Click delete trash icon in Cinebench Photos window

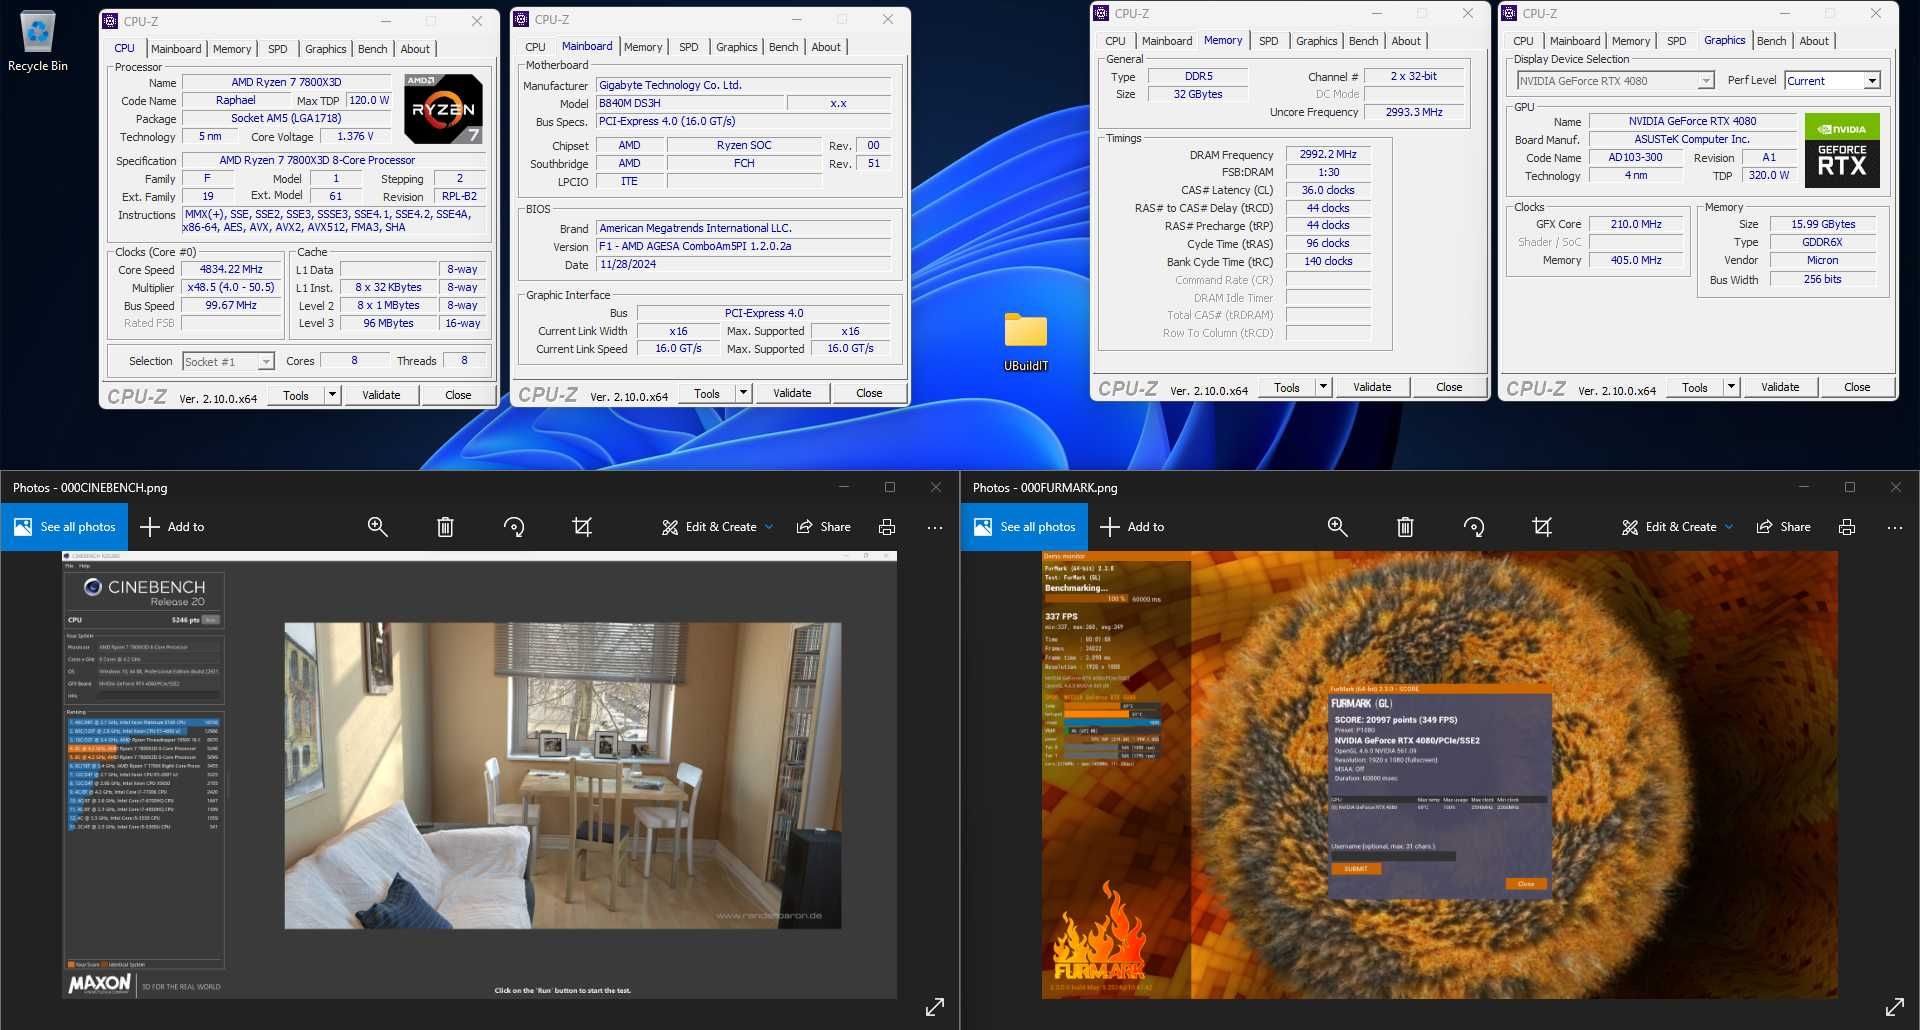click(445, 527)
